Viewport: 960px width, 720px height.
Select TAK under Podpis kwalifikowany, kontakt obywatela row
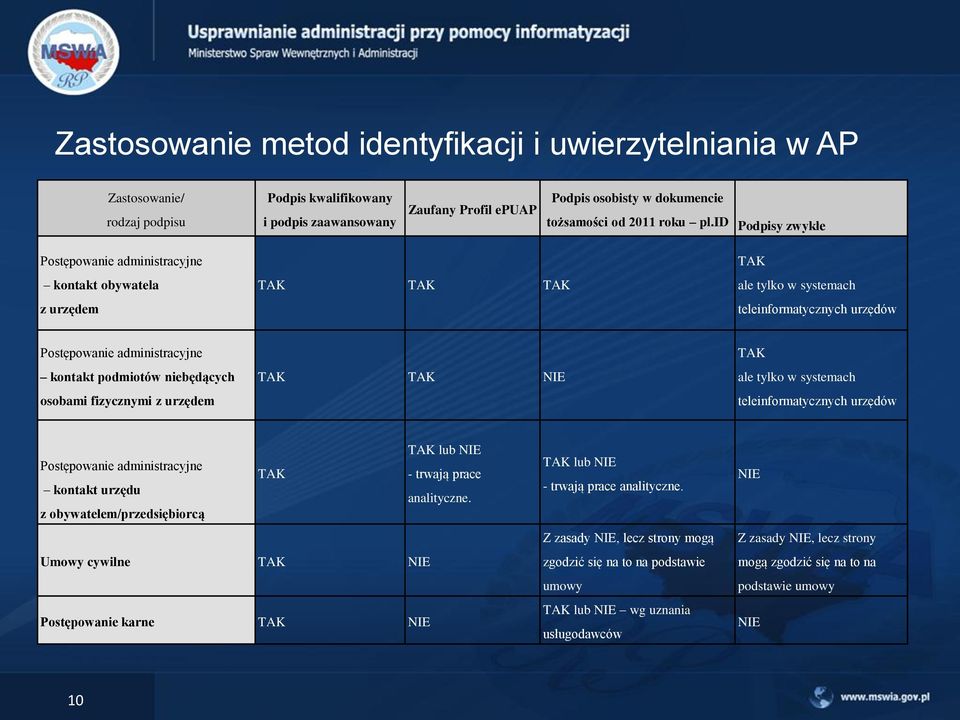point(271,285)
